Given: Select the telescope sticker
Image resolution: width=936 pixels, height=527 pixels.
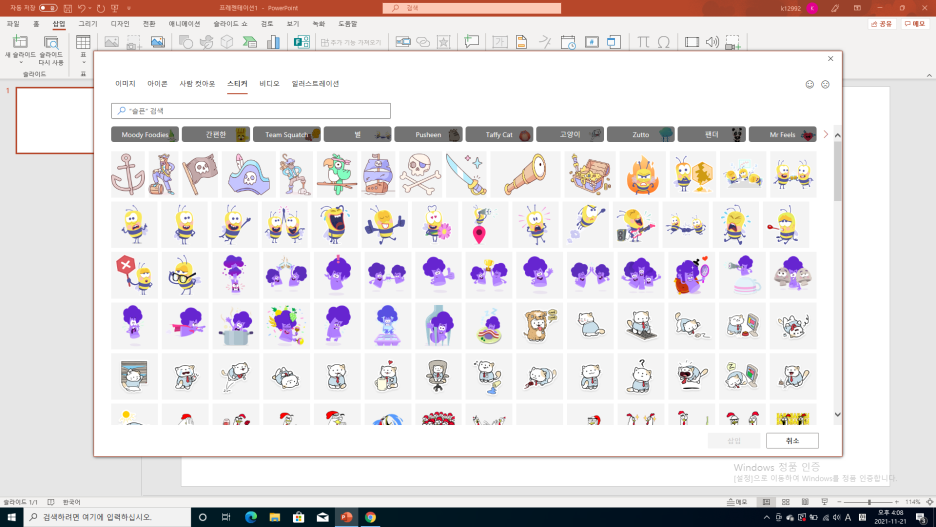Looking at the screenshot, I should point(525,174).
